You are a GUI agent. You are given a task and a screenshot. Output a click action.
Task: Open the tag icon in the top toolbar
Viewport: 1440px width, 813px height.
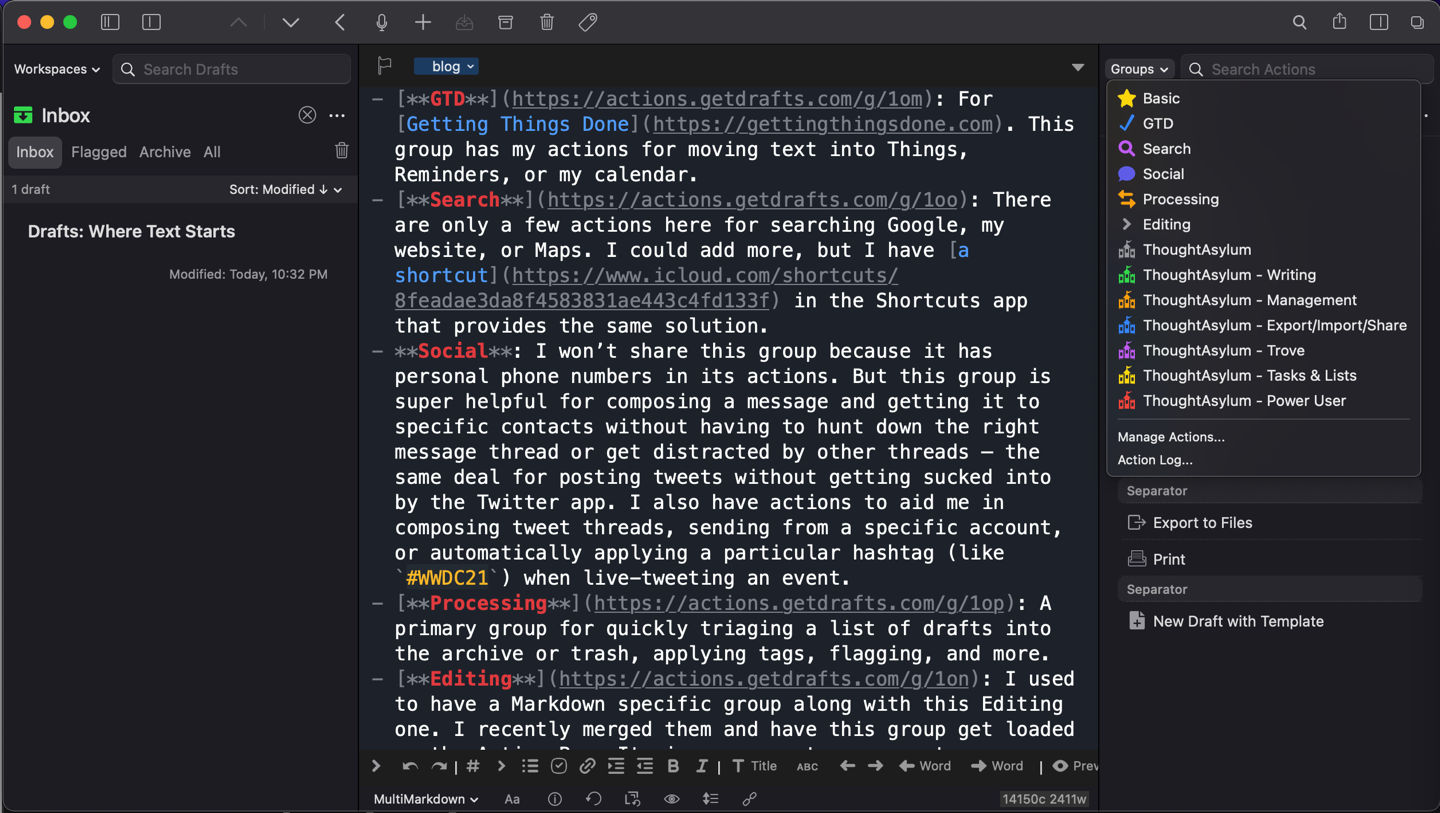pos(588,22)
